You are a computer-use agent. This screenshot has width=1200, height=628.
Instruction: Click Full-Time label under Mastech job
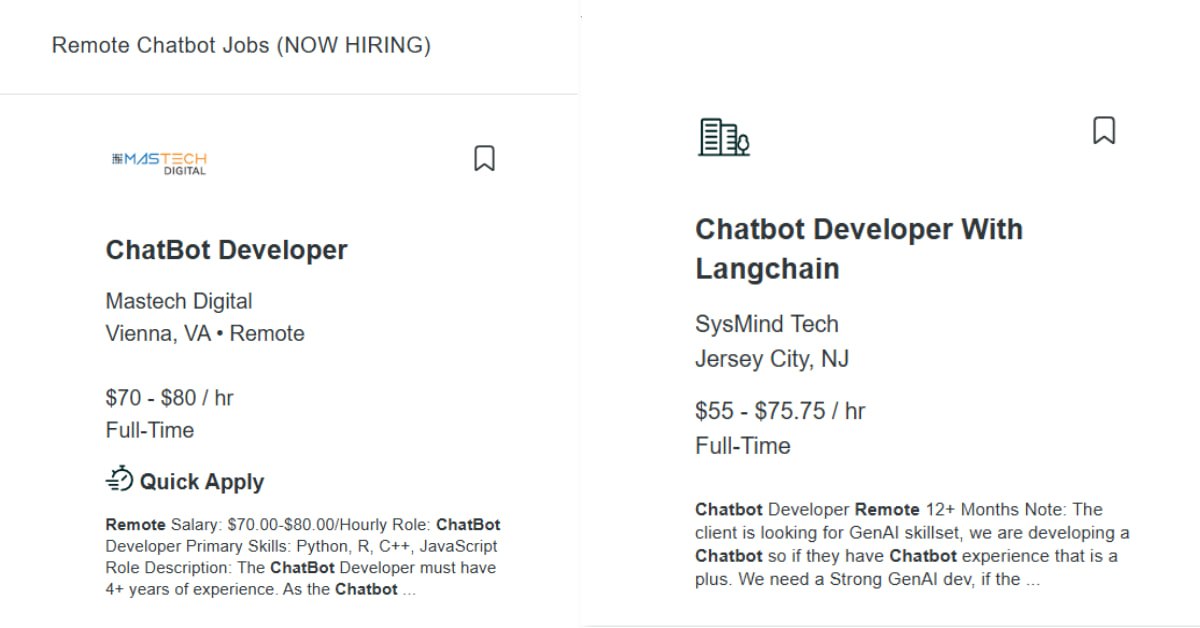(x=150, y=431)
